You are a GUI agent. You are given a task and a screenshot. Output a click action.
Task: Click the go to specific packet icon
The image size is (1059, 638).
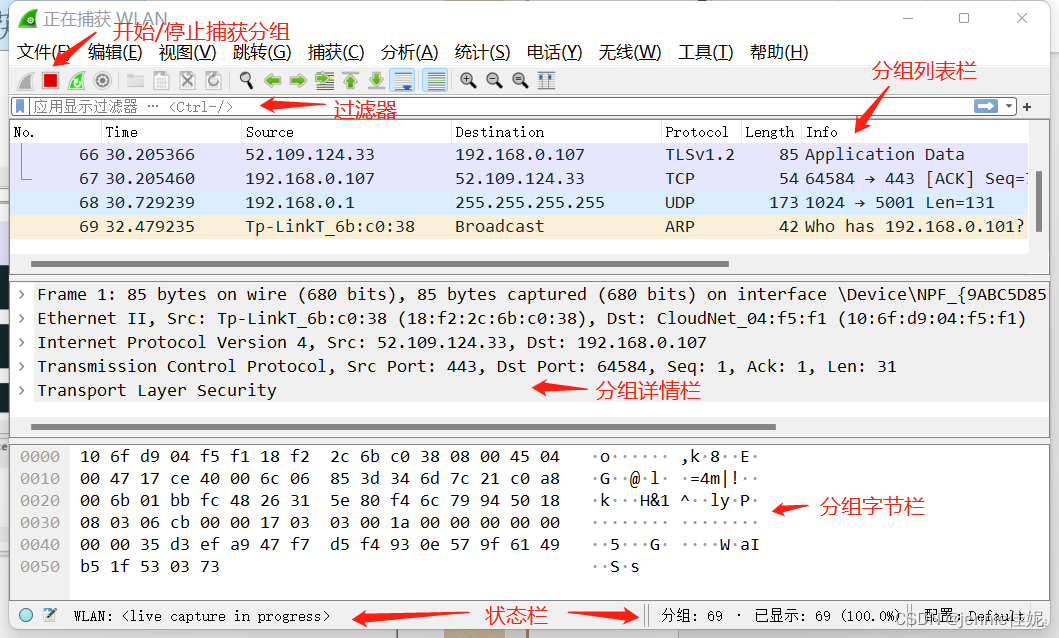click(x=325, y=81)
